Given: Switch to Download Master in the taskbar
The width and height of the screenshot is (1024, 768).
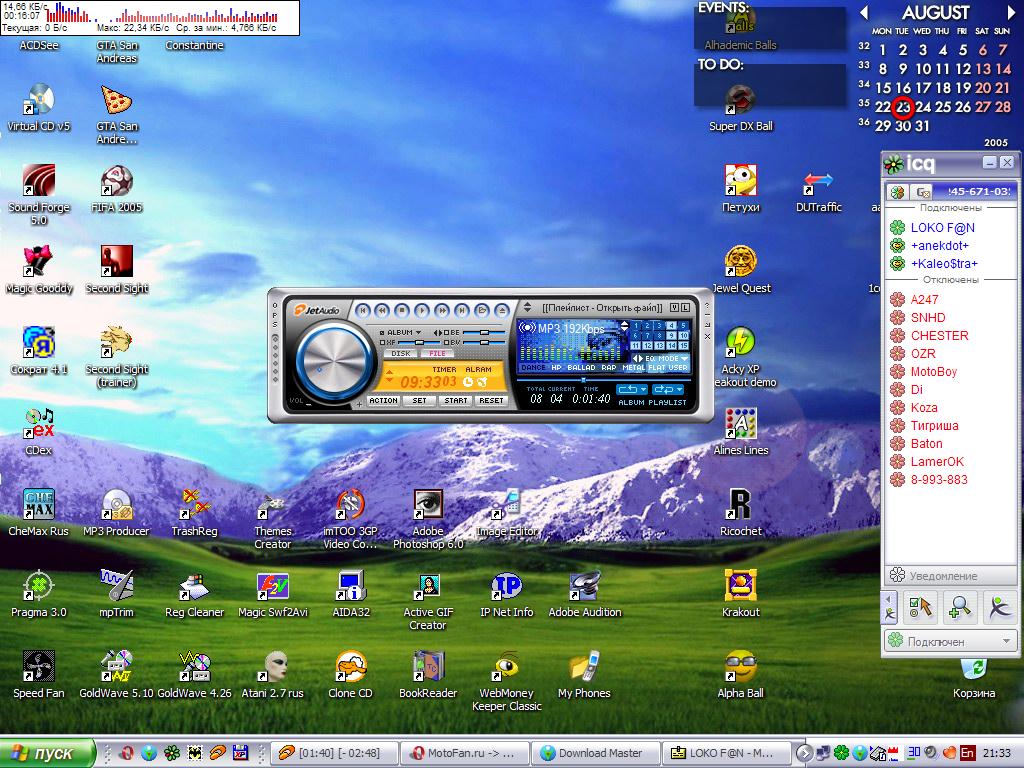Looking at the screenshot, I should point(595,753).
